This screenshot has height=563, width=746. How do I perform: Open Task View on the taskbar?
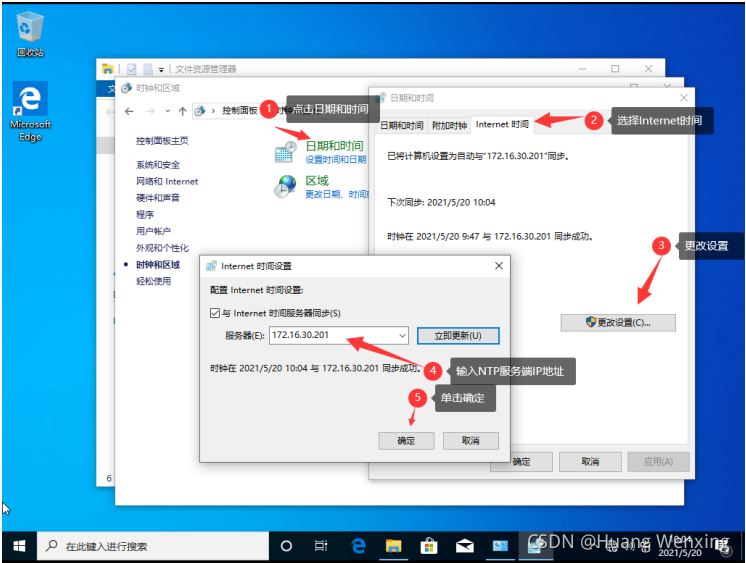[321, 546]
